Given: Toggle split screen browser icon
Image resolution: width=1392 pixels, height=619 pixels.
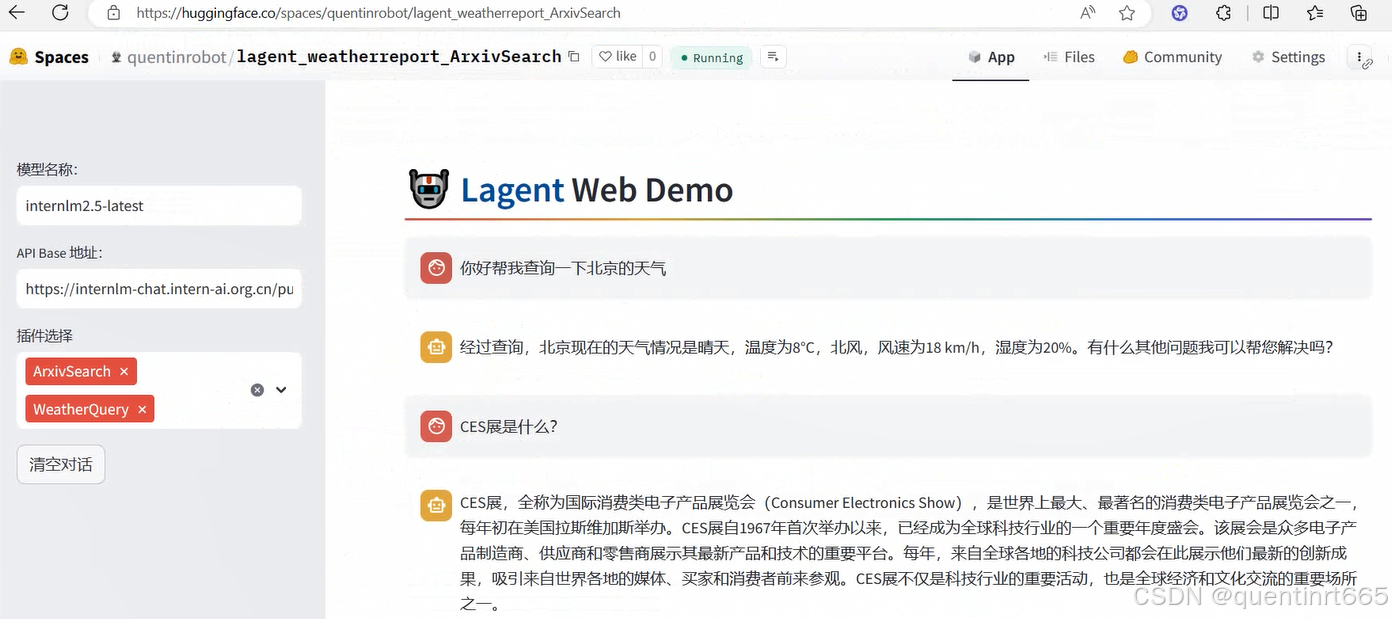Looking at the screenshot, I should click(x=1271, y=13).
